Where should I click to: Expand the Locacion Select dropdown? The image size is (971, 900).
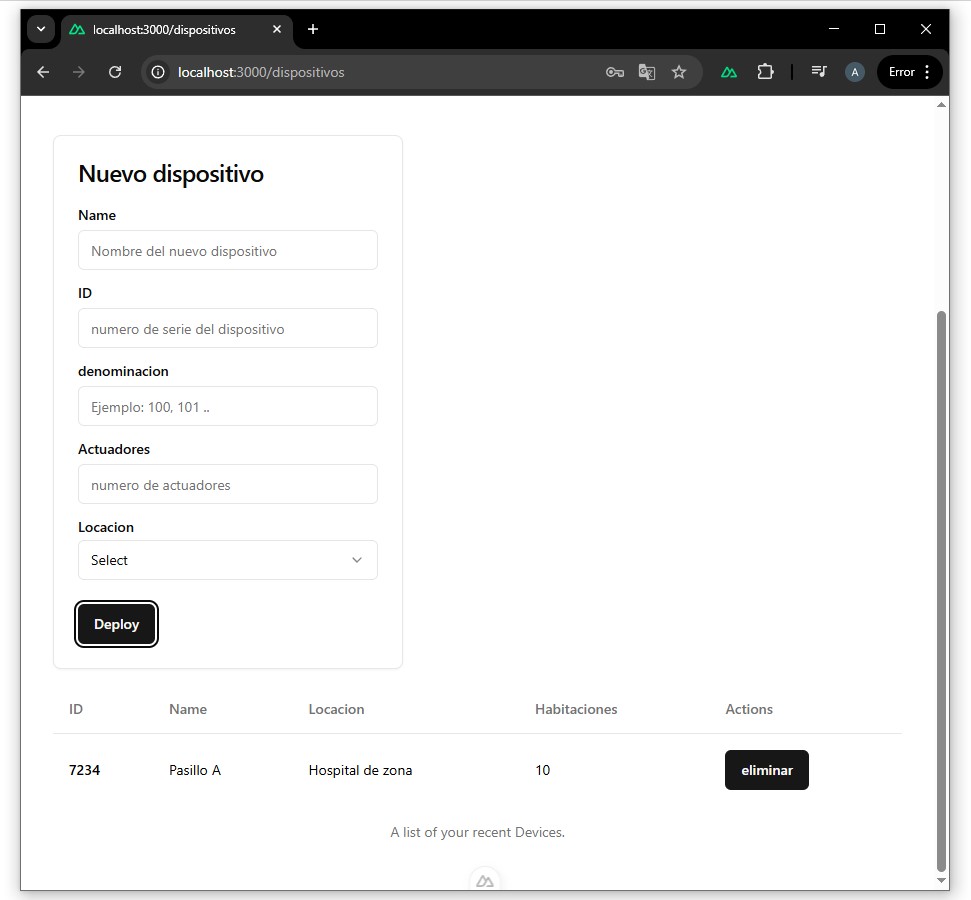(228, 560)
